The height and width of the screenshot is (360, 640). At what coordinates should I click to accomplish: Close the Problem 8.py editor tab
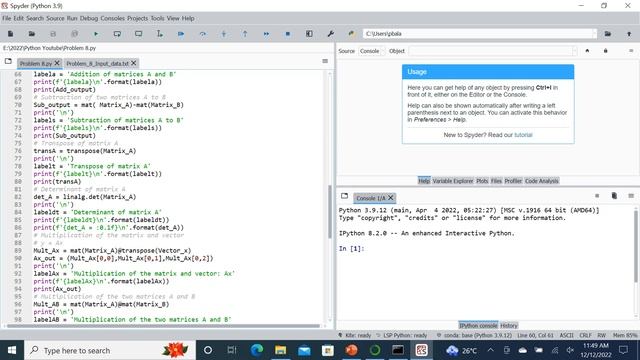pos(57,63)
